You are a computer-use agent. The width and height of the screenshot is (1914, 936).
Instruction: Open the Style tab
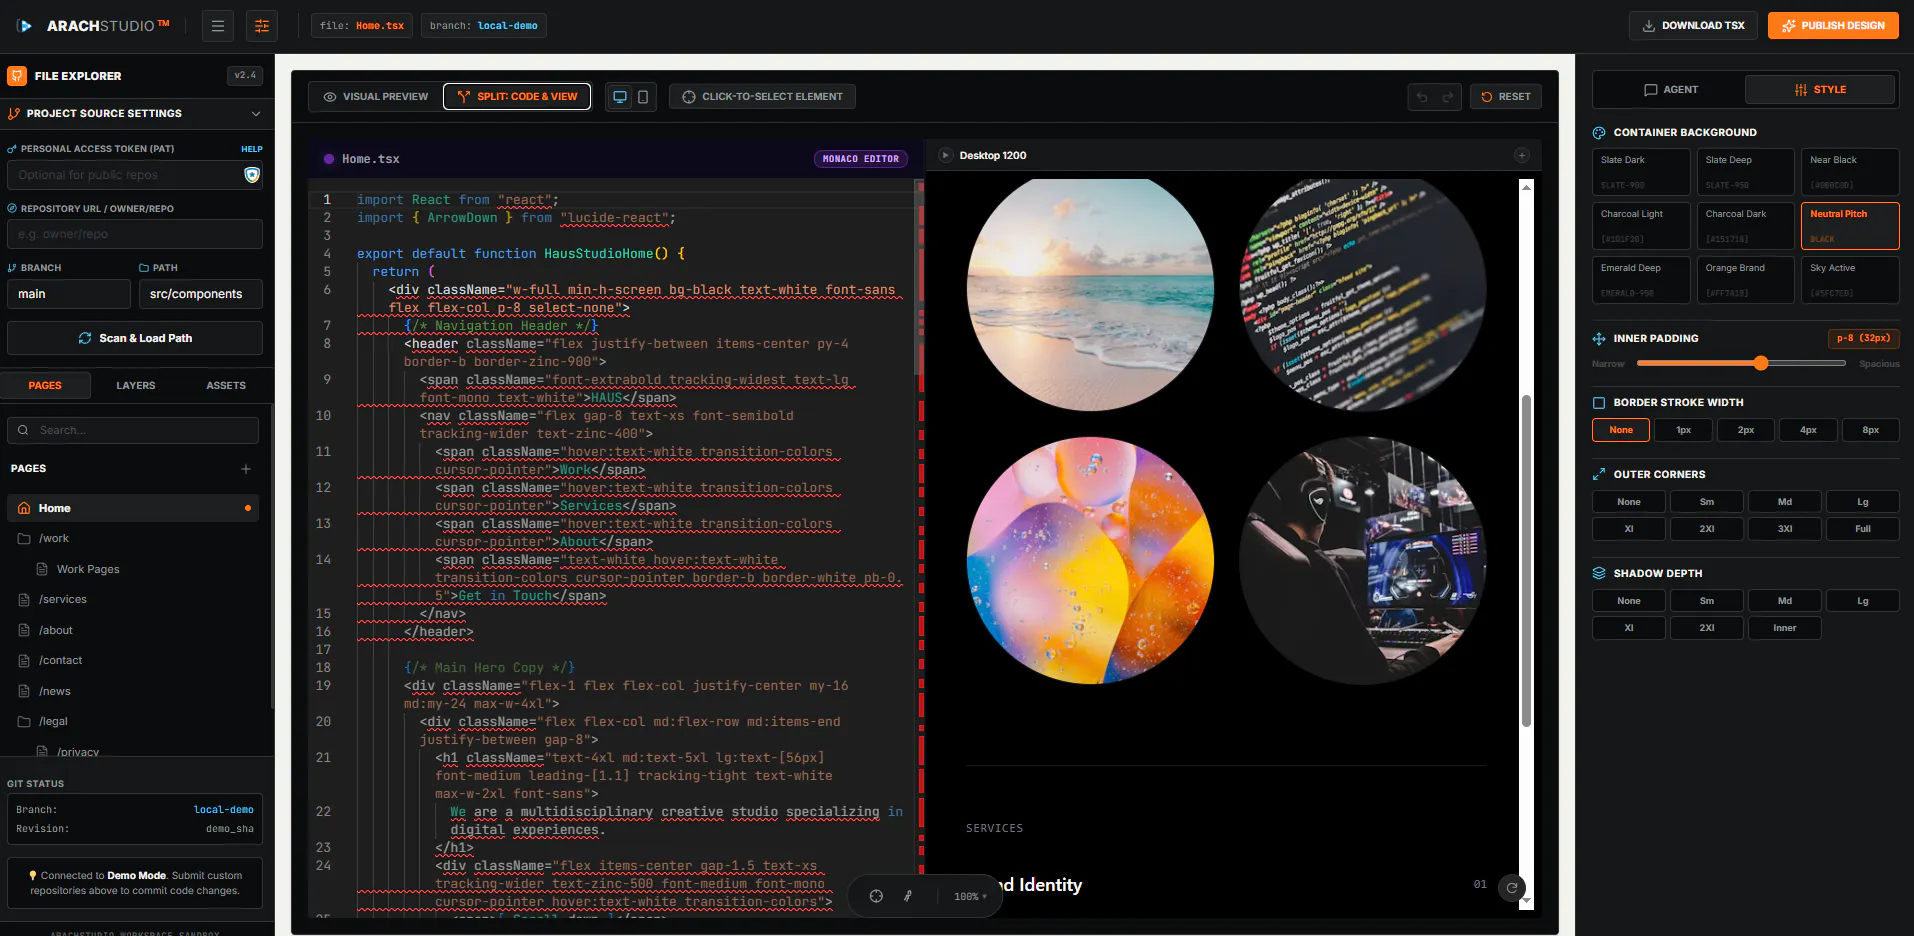coord(1820,89)
